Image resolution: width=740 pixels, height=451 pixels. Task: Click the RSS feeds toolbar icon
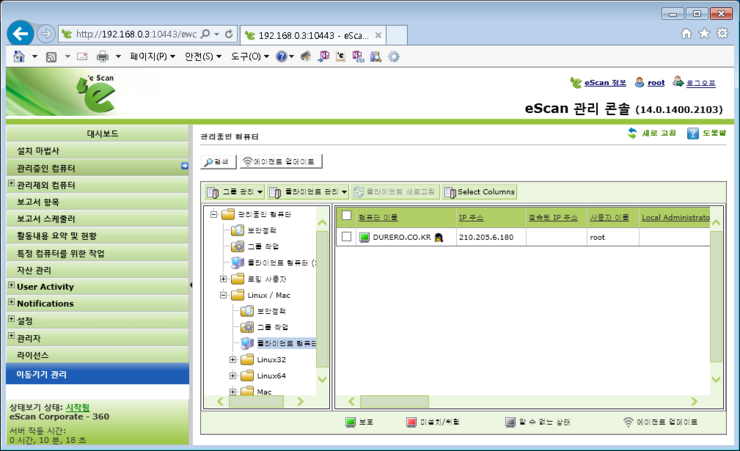[51, 57]
